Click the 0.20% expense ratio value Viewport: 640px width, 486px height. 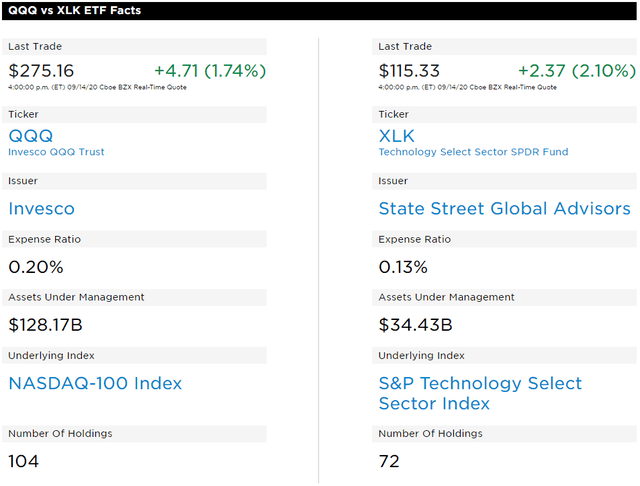pos(36,267)
